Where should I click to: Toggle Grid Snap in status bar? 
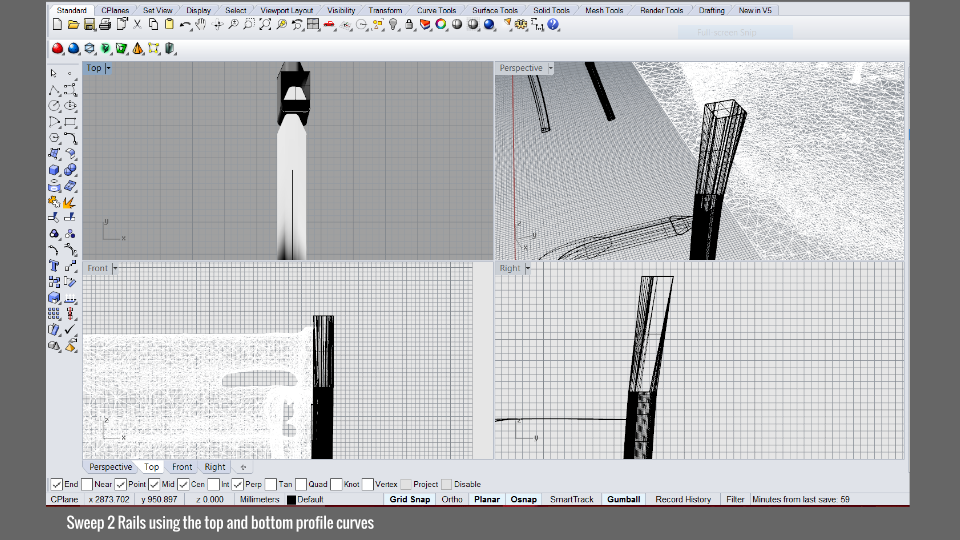(x=410, y=499)
